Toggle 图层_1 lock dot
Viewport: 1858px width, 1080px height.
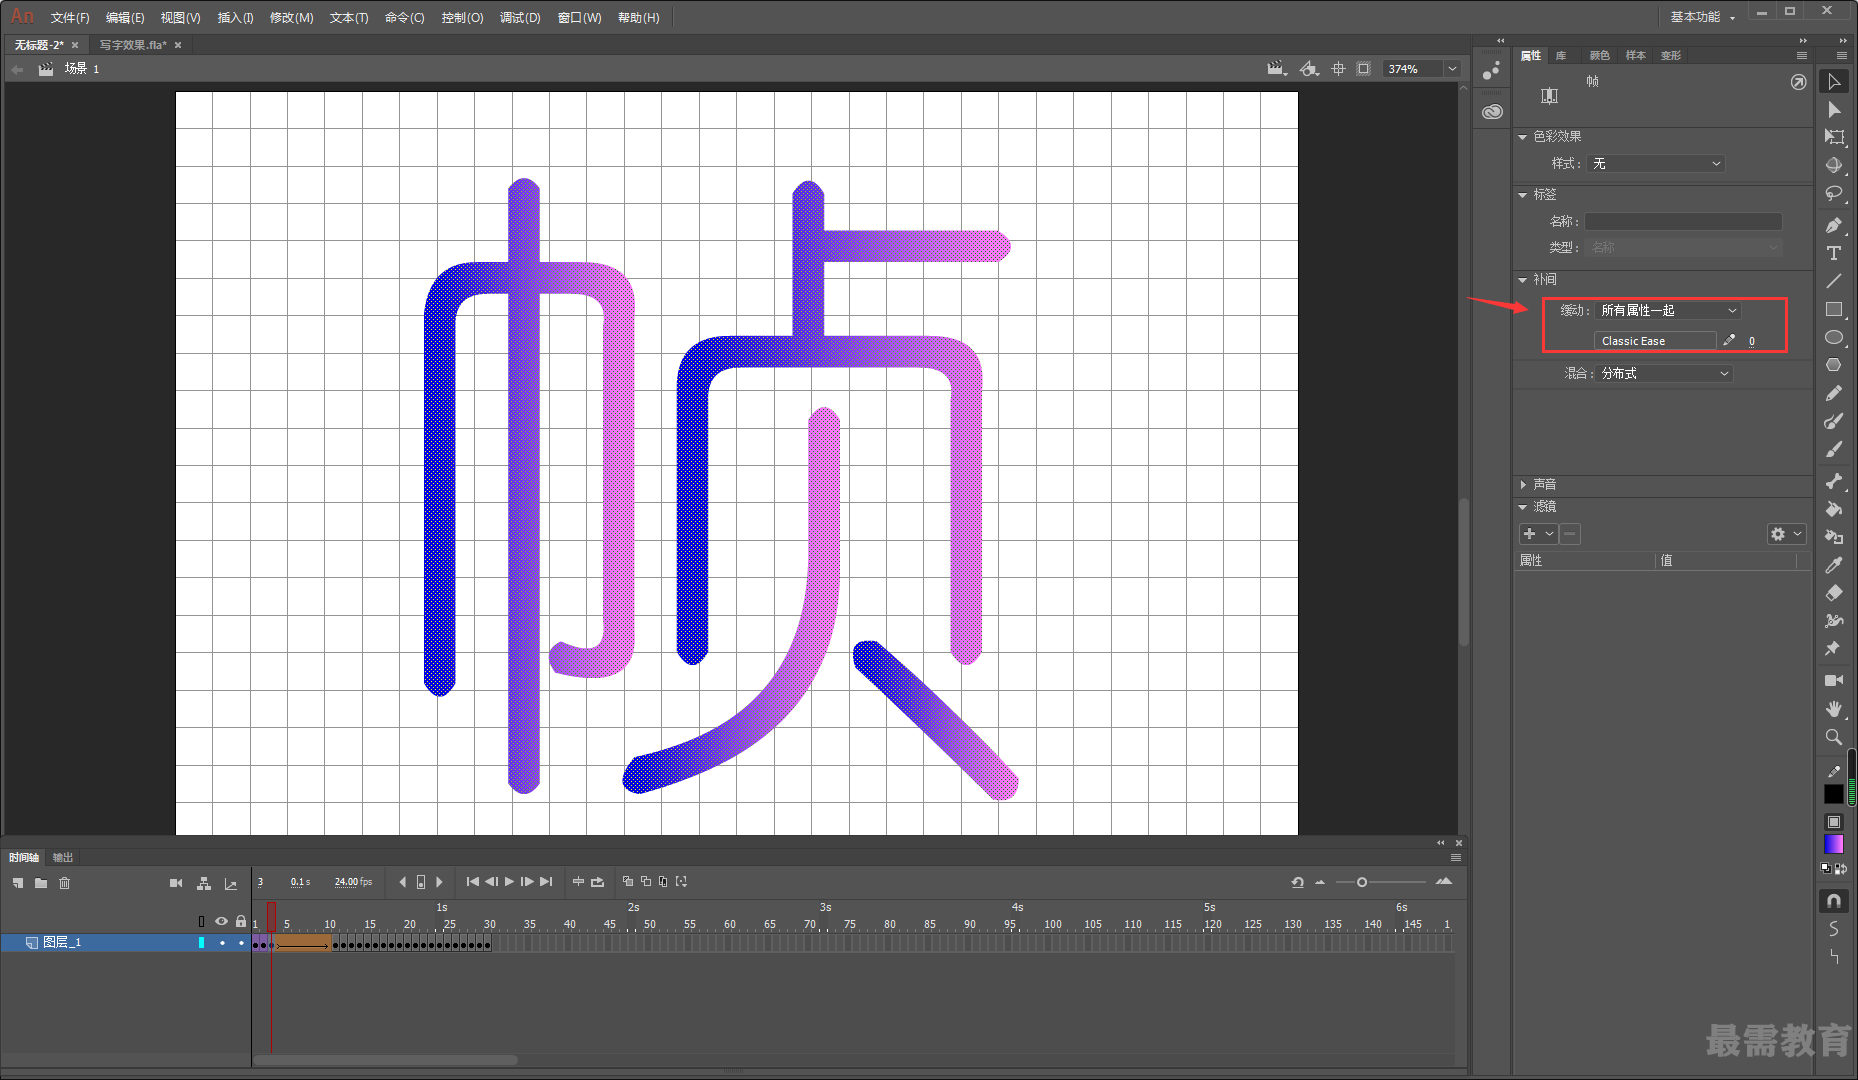click(241, 942)
